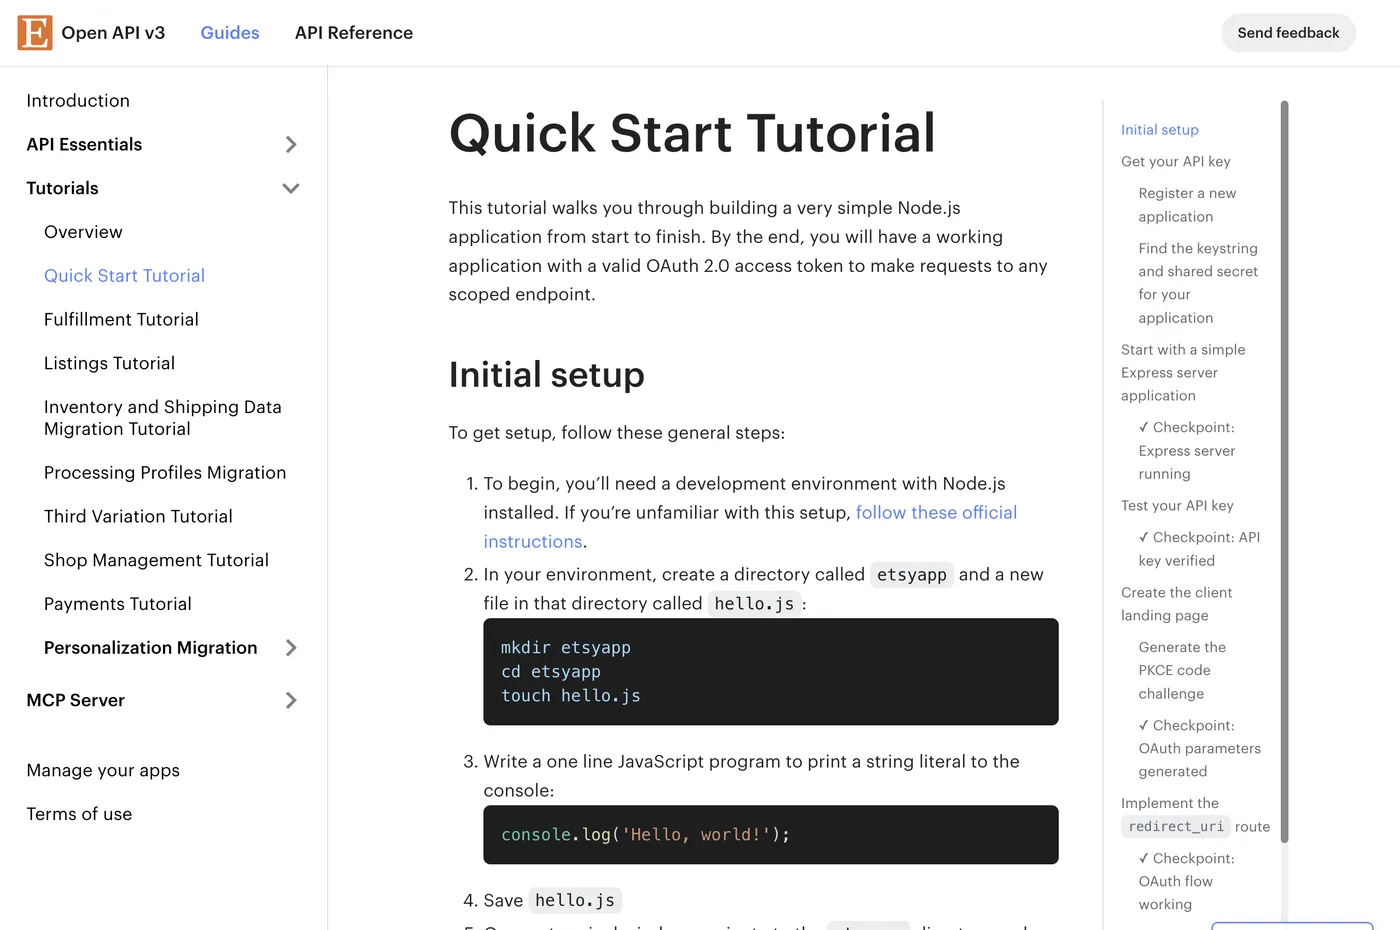Viewport: 1400px width, 930px height.
Task: Open Inventory and Shipping Data Migration Tutorial
Action: tap(163, 418)
